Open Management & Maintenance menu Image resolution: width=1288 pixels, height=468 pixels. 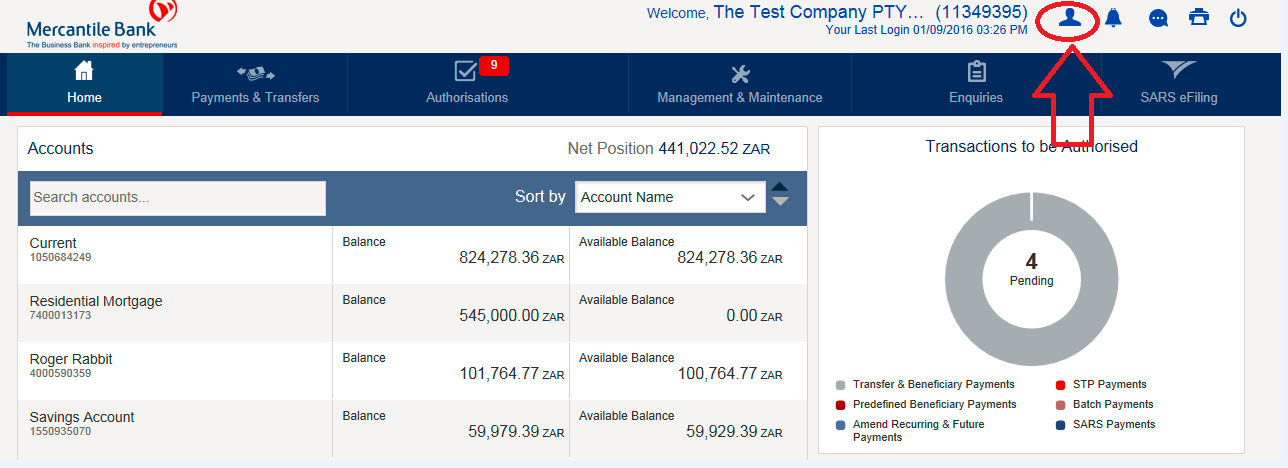739,84
